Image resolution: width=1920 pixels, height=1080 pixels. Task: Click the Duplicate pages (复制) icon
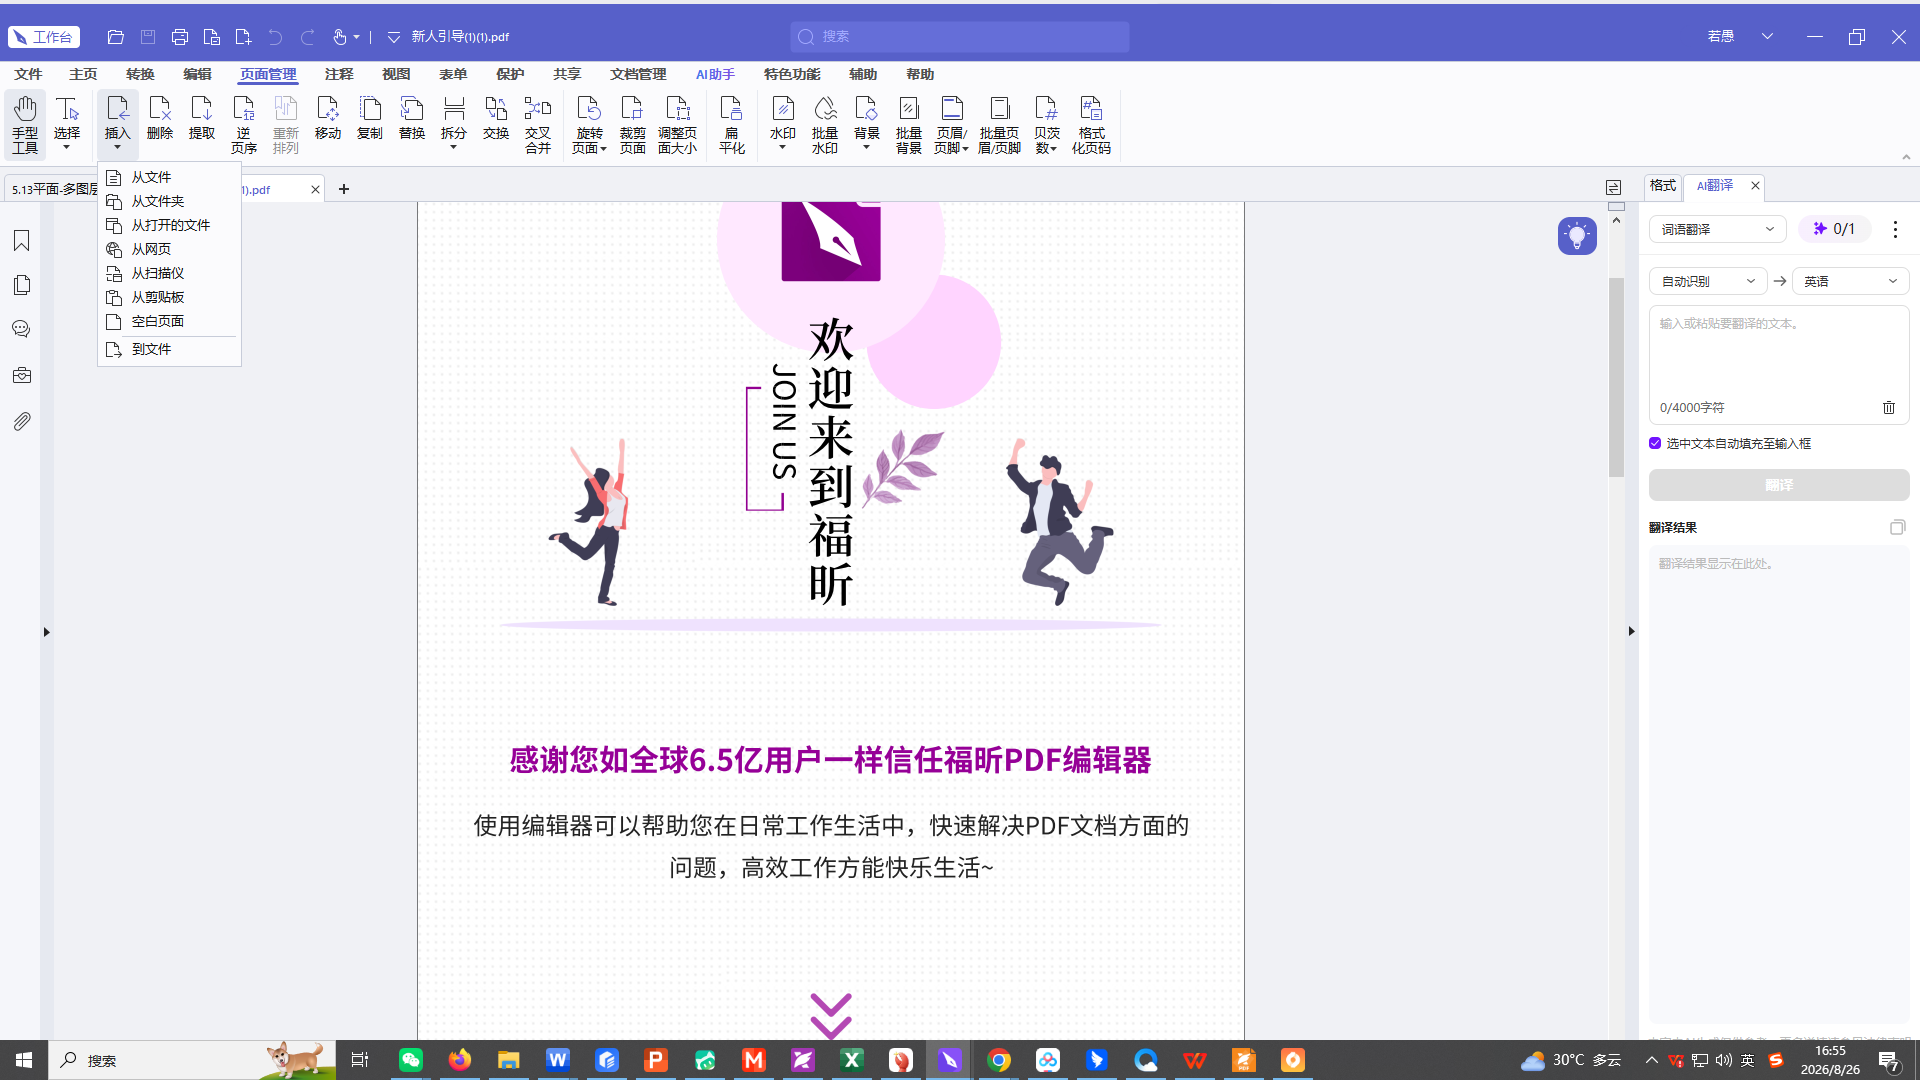(370, 119)
